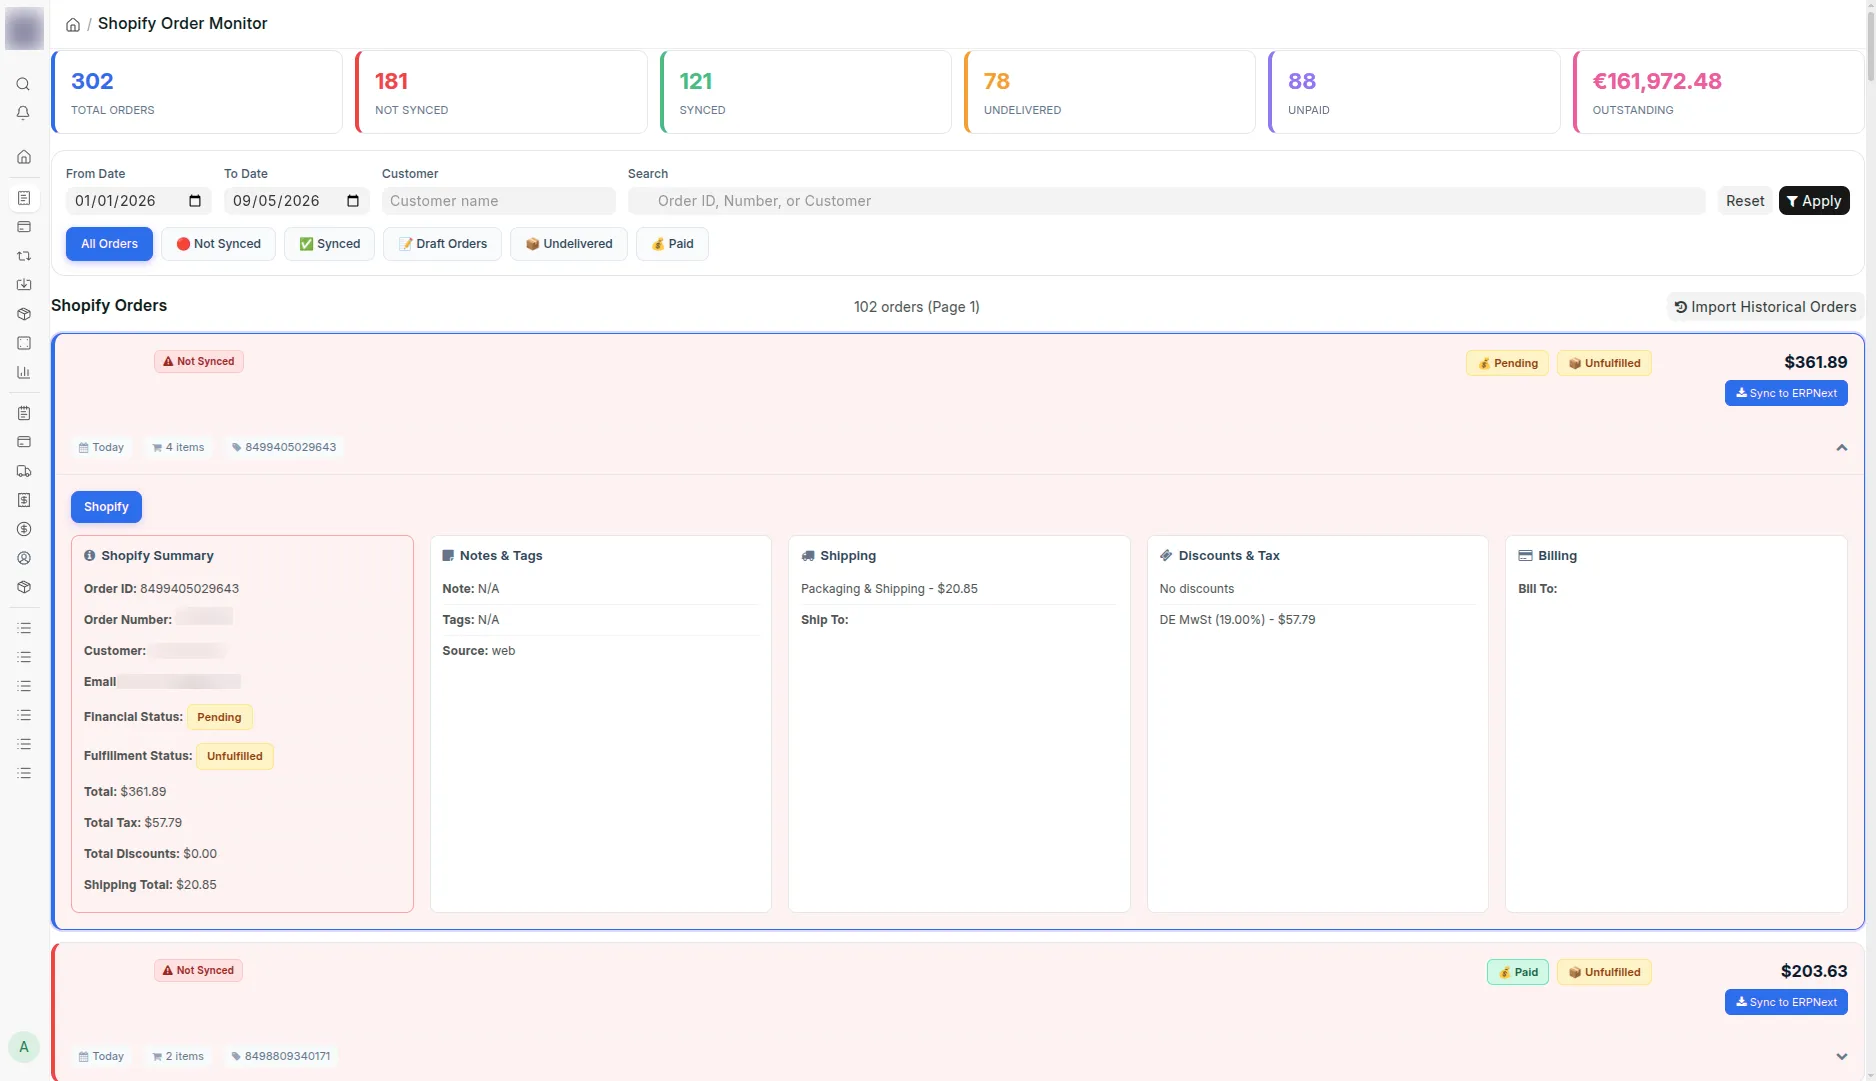
Task: Click the blurred app logo at top-left
Action: pos(24,28)
